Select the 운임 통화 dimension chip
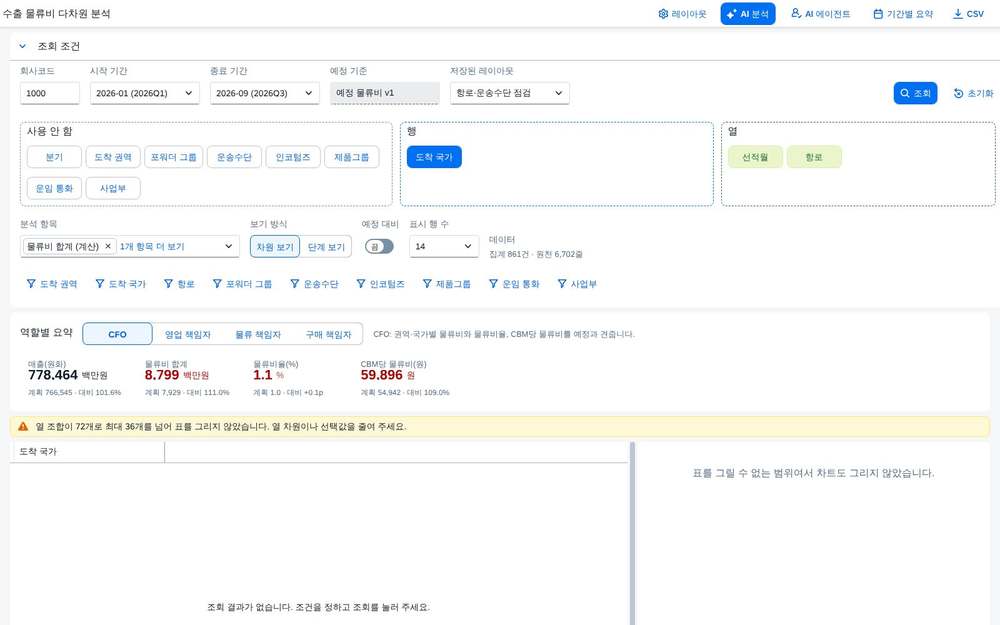The height and width of the screenshot is (625, 1000). pyautogui.click(x=54, y=188)
